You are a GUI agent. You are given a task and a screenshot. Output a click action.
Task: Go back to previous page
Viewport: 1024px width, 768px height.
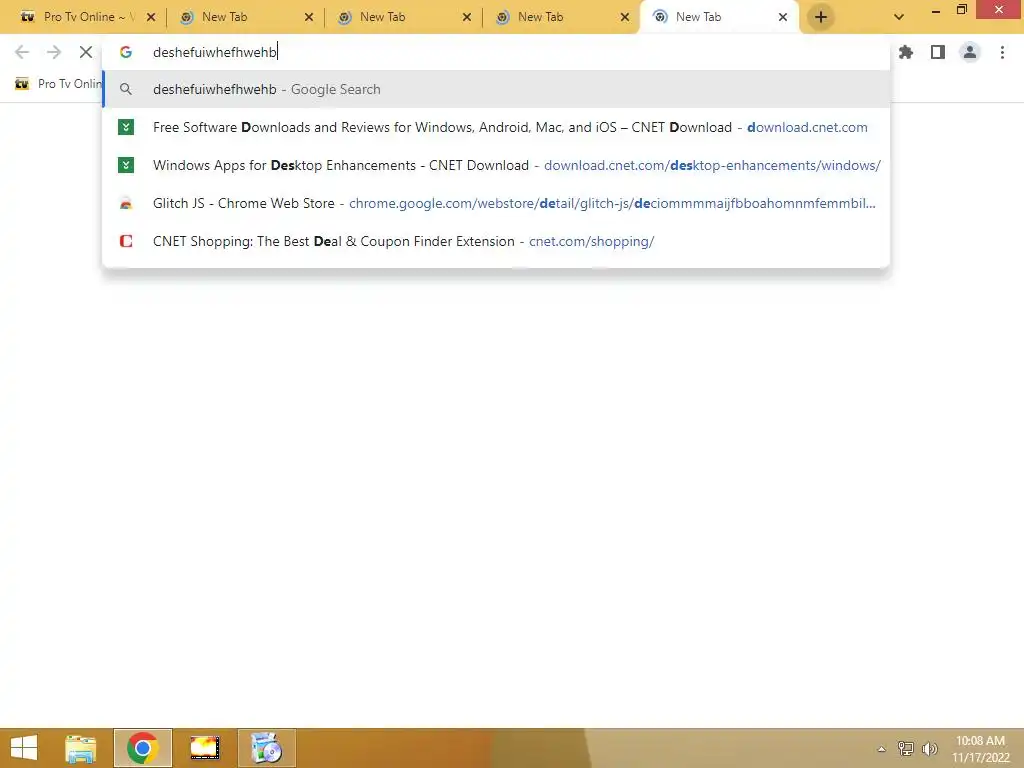pyautogui.click(x=22, y=52)
